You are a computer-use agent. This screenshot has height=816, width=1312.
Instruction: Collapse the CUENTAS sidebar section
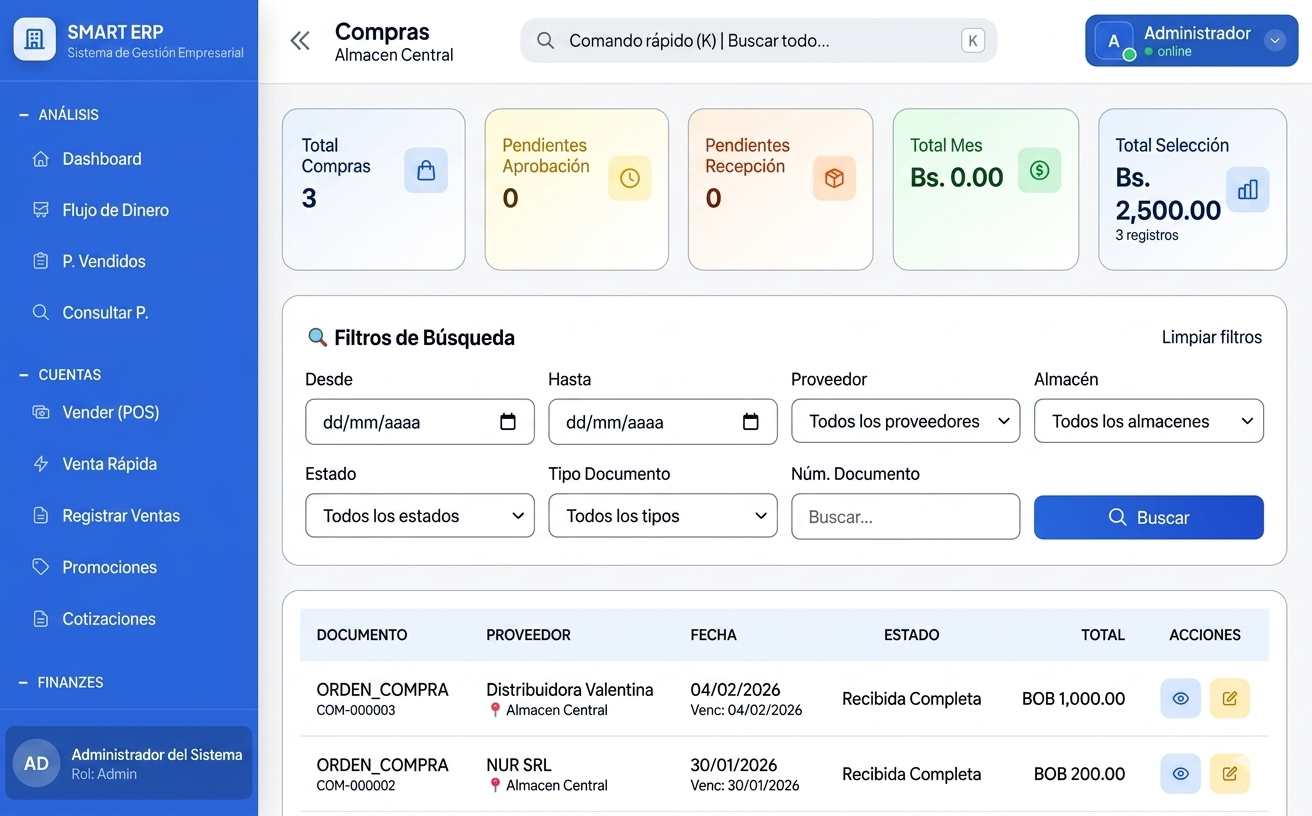60,375
